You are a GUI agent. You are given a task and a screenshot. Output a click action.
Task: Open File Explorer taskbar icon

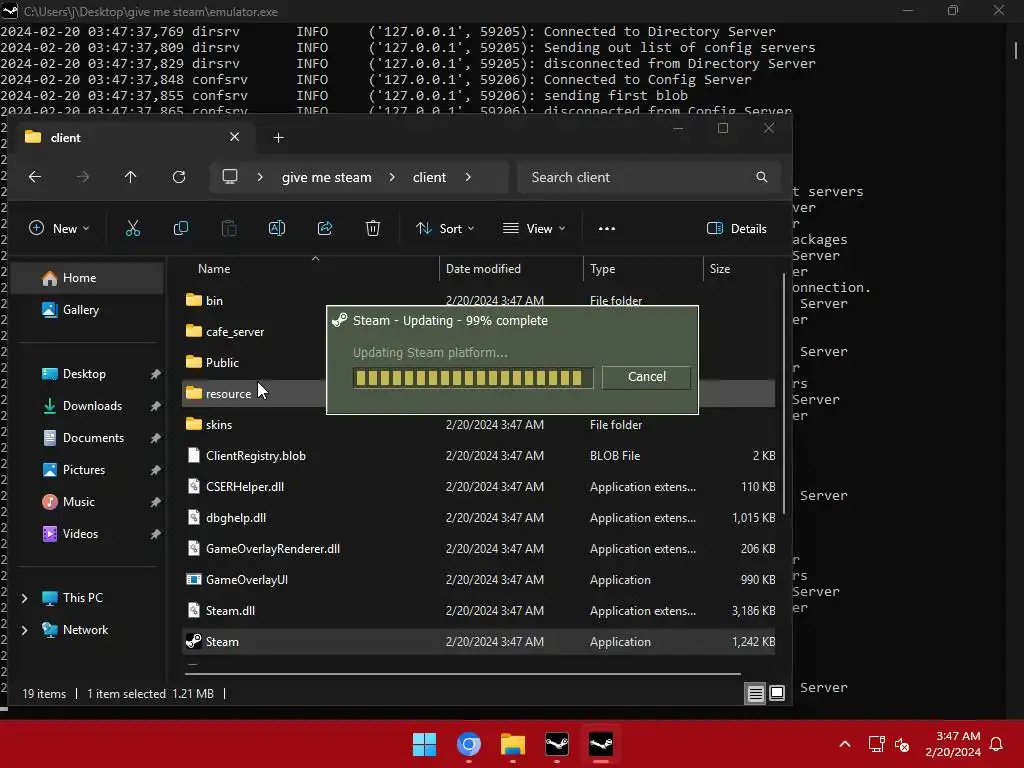click(x=513, y=744)
